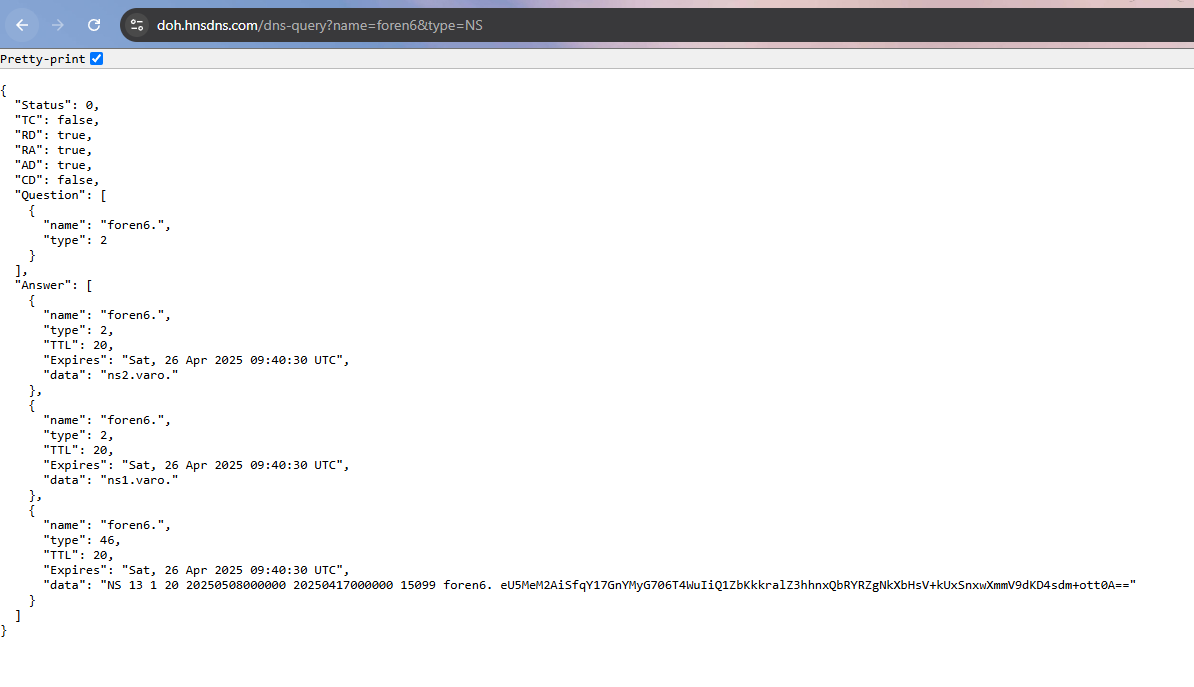Screen dimensions: 1194x687
Task: Click the "AD" true line
Action: pyautogui.click(x=53, y=165)
